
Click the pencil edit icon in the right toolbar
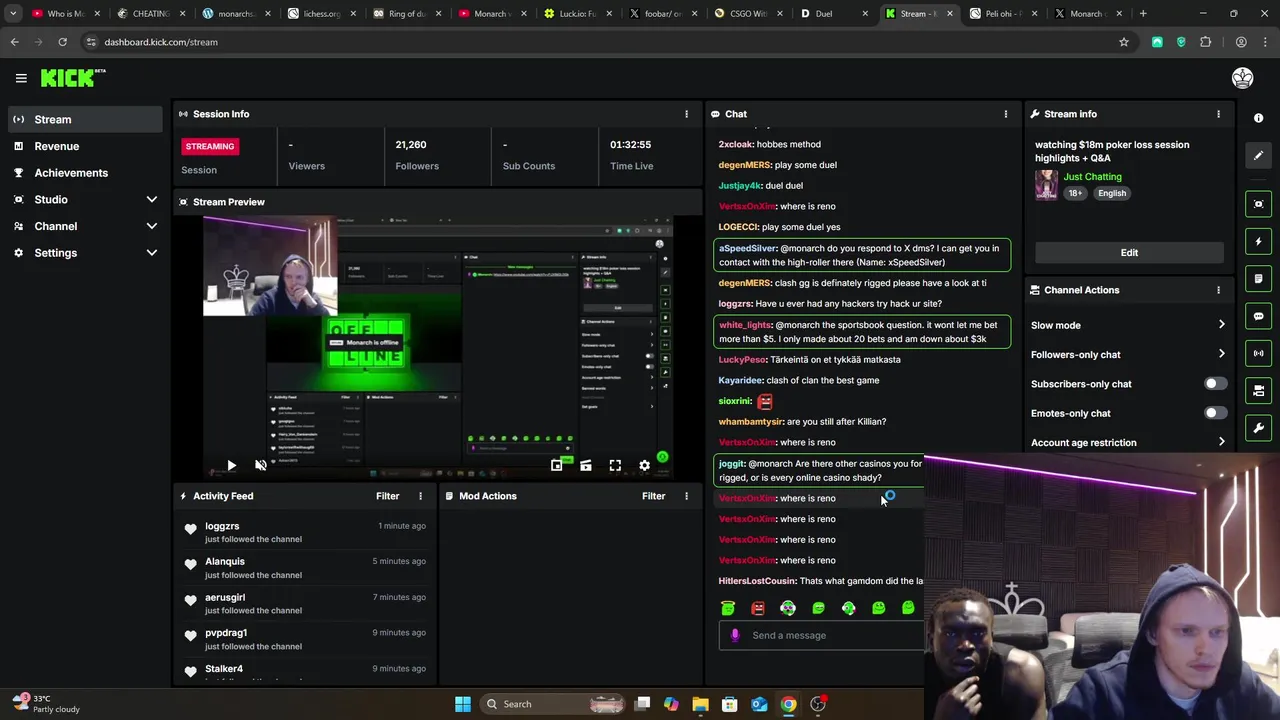tap(1258, 155)
